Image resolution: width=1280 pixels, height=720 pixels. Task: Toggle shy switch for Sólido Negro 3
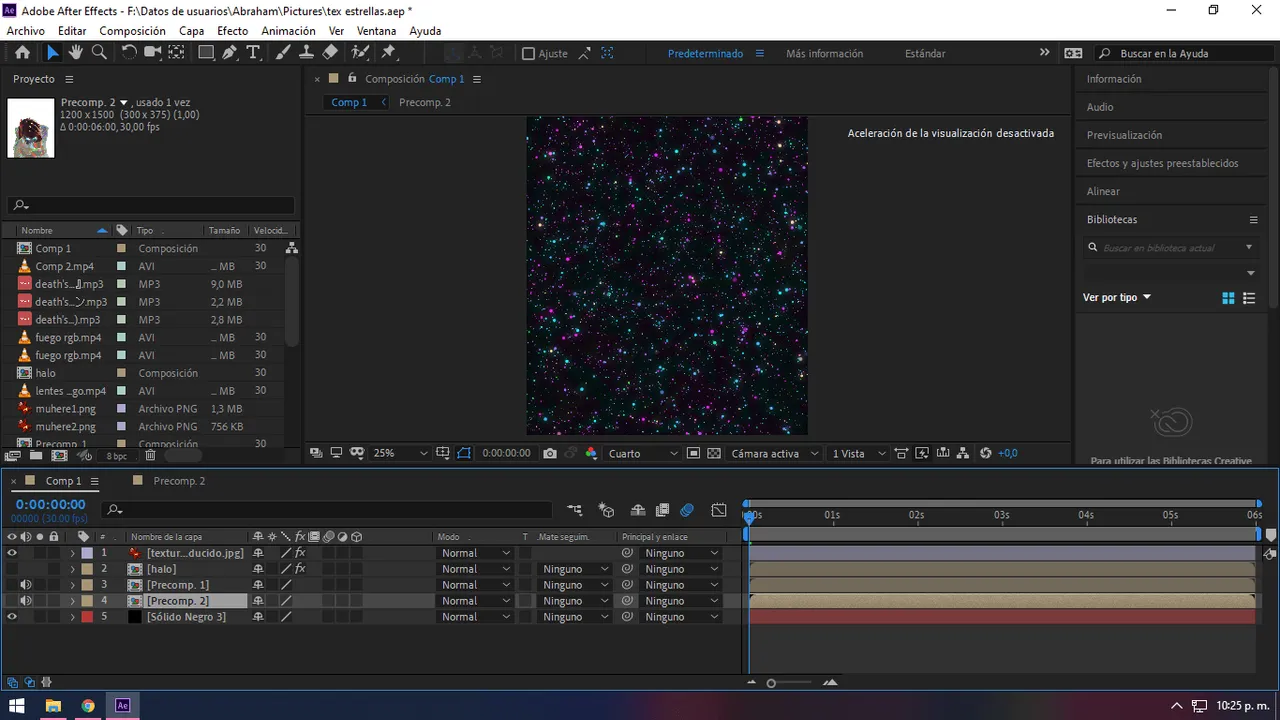(258, 617)
